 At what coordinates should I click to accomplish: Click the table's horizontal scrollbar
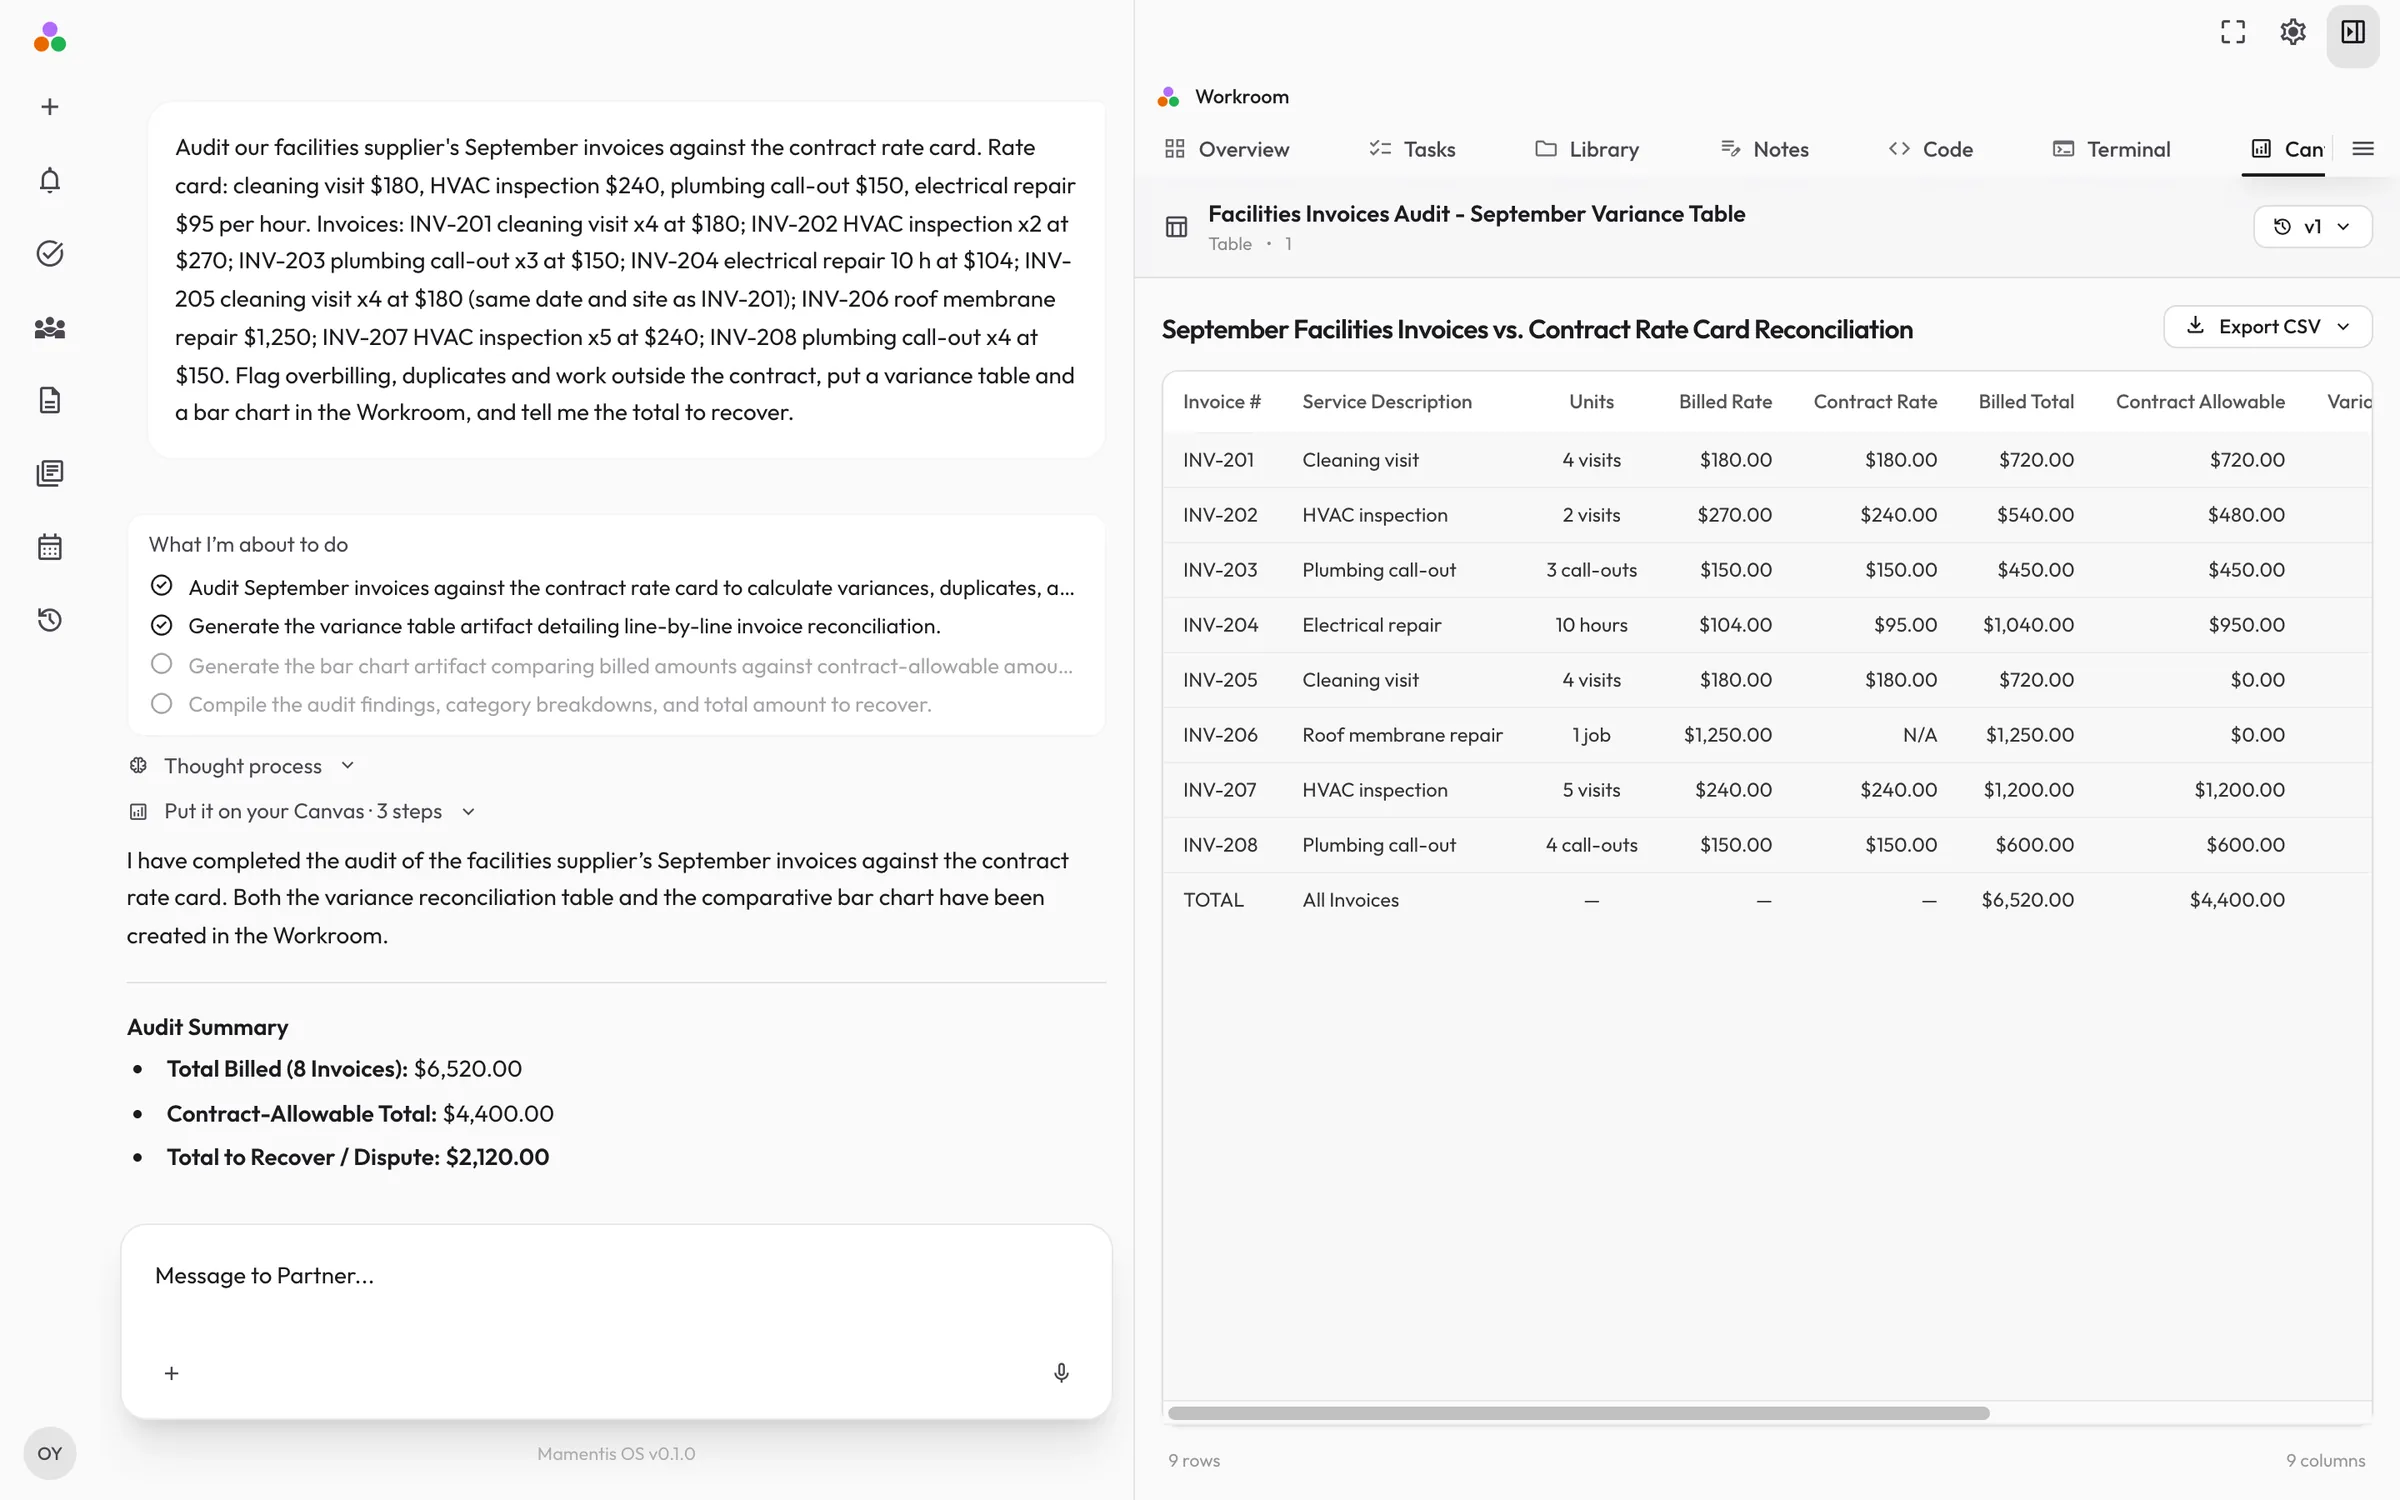click(1578, 1413)
